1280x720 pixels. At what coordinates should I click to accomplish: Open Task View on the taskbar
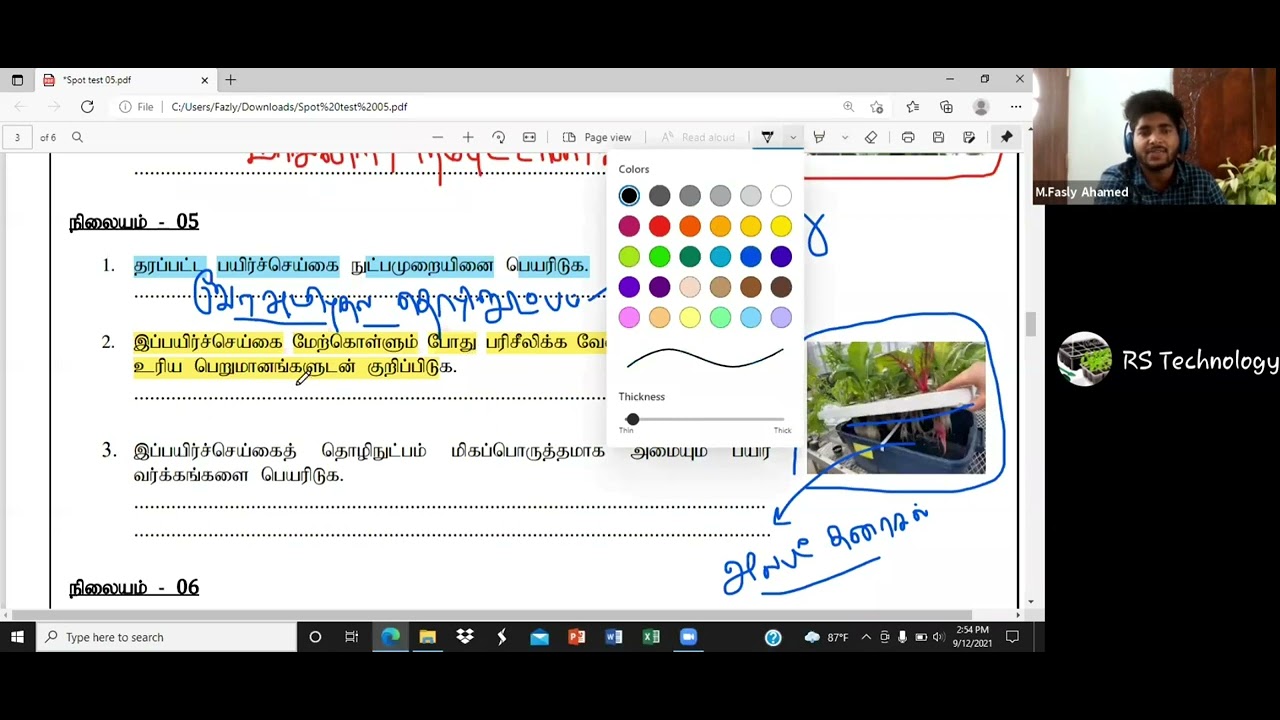[x=352, y=637]
